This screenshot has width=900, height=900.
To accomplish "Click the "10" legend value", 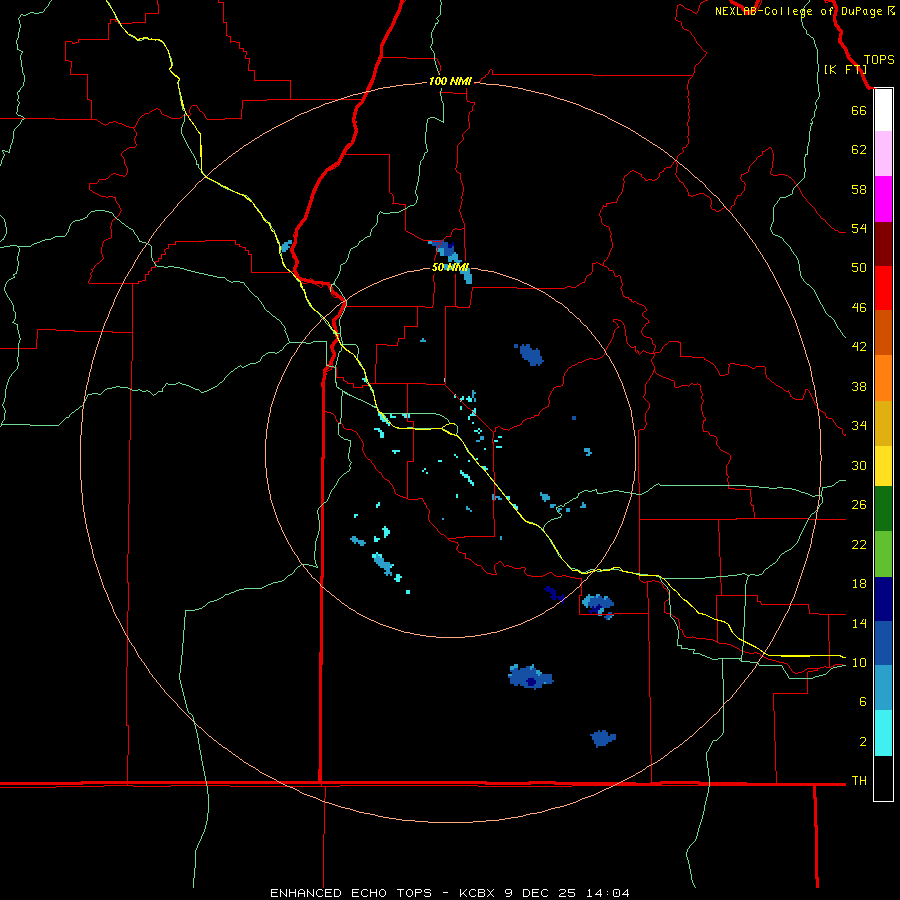I will (x=859, y=663).
